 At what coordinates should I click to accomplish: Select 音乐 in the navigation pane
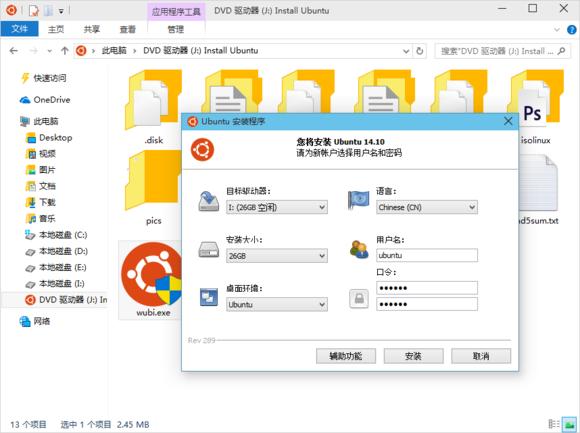click(x=47, y=219)
